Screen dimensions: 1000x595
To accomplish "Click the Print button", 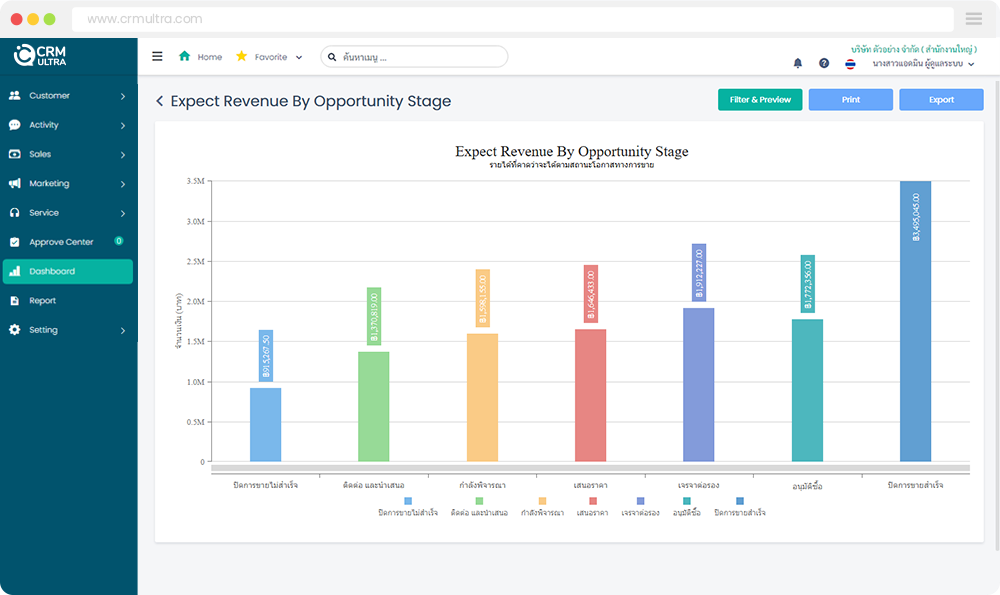I will pyautogui.click(x=851, y=99).
